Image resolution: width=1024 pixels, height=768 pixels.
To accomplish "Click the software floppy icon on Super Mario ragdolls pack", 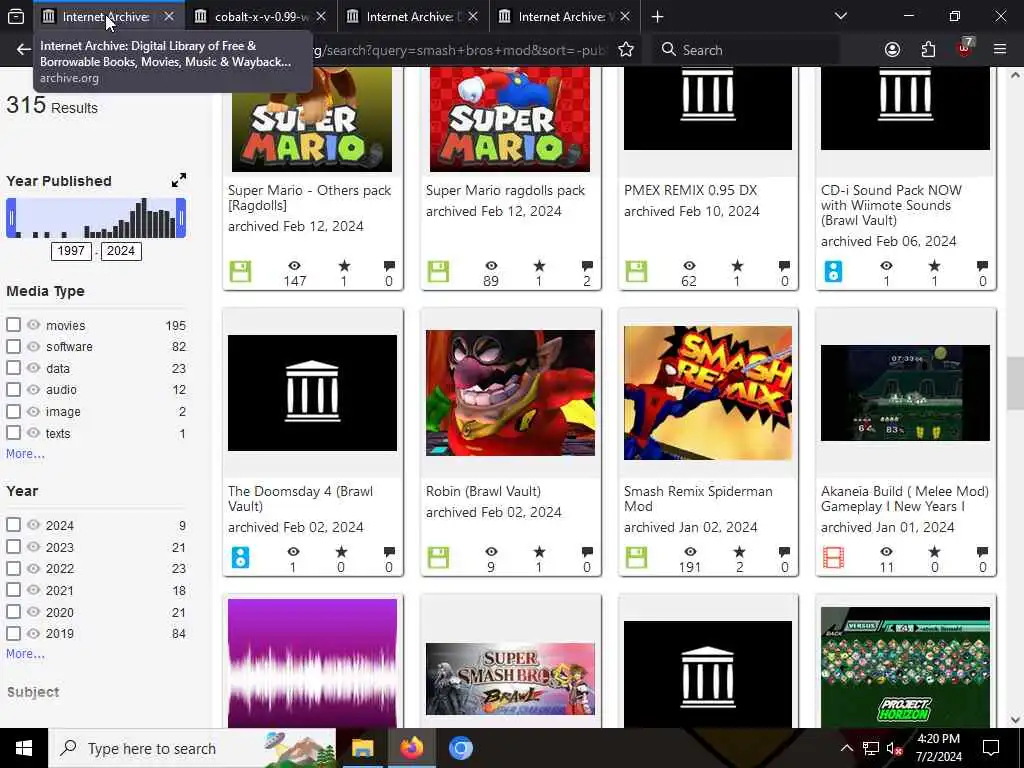I will click(x=438, y=271).
